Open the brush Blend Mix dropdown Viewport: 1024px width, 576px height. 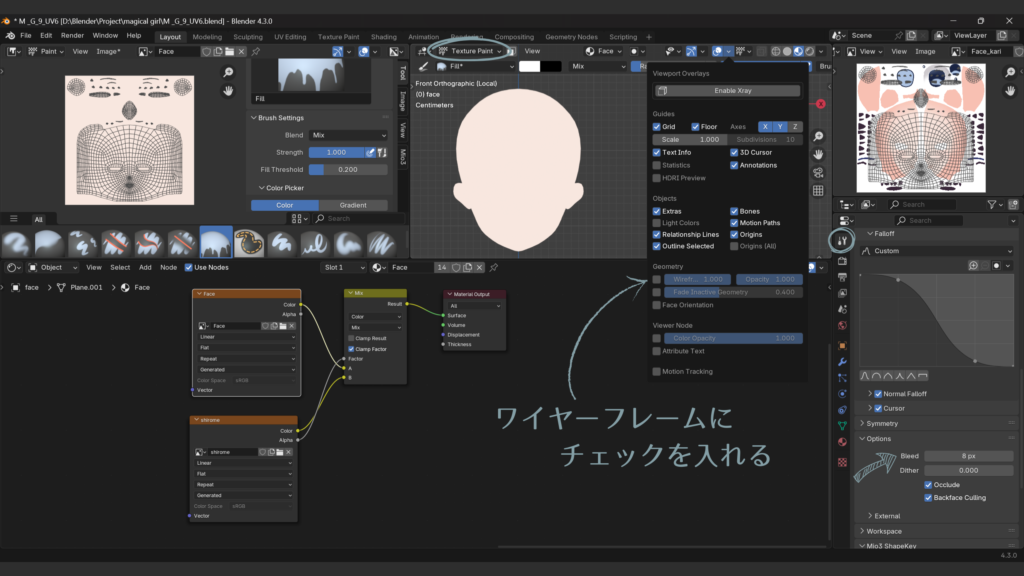[348, 135]
